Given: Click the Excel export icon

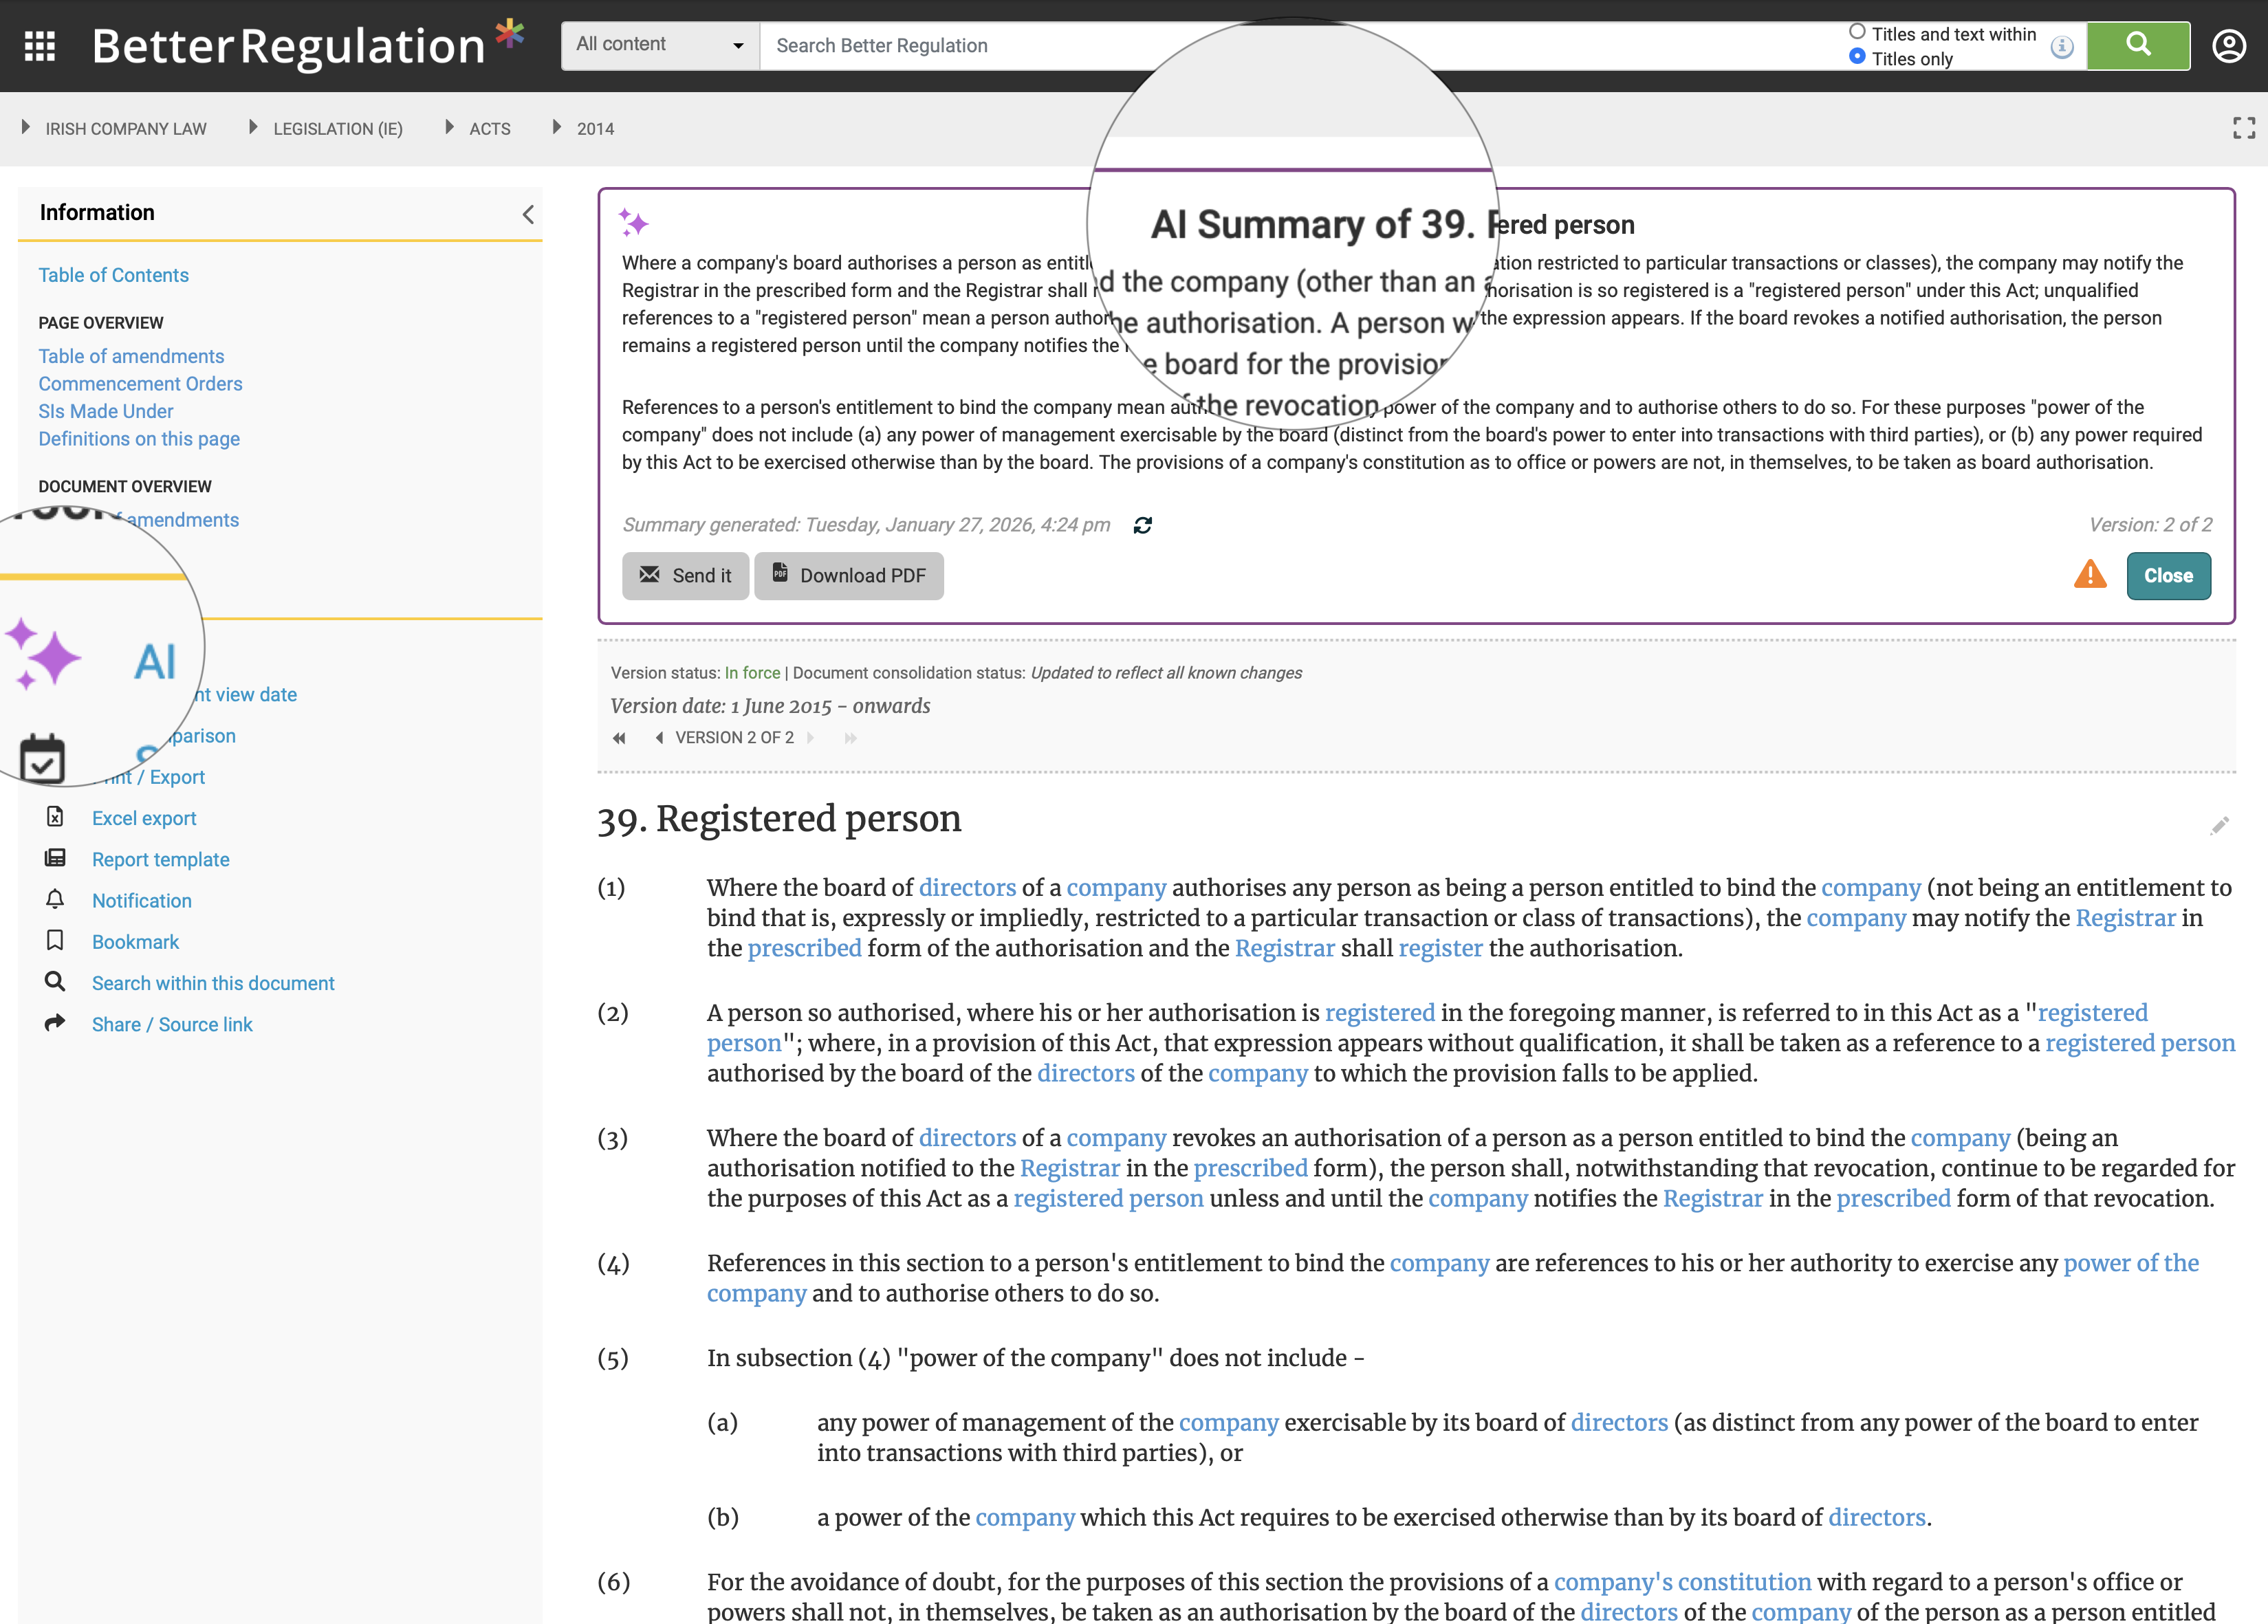Looking at the screenshot, I should coord(55,818).
